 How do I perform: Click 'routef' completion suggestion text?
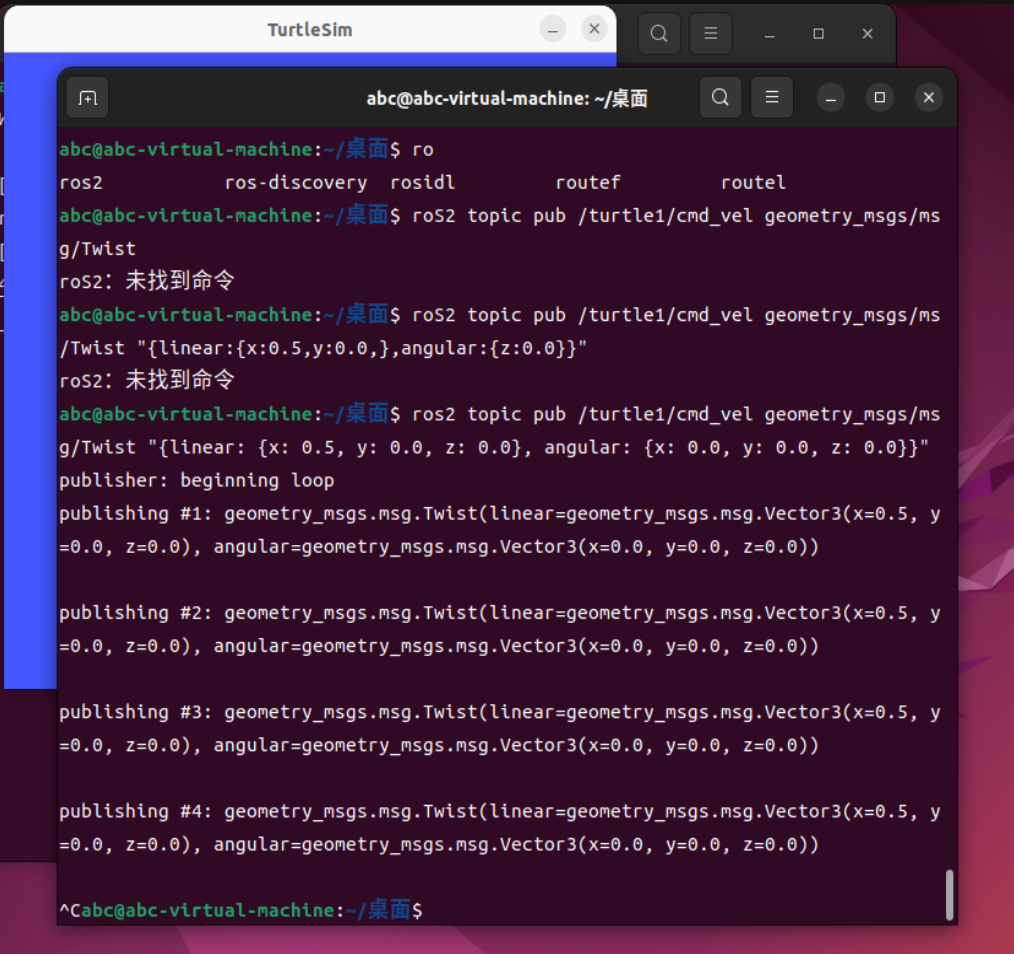coord(588,183)
